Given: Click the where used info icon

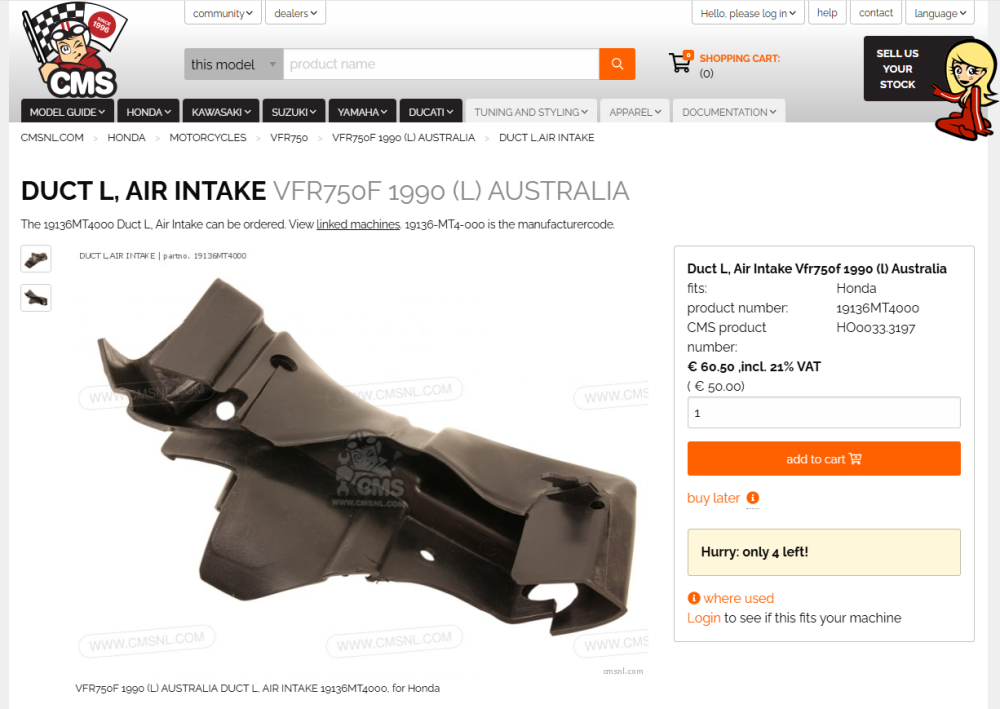Looking at the screenshot, I should click(694, 598).
